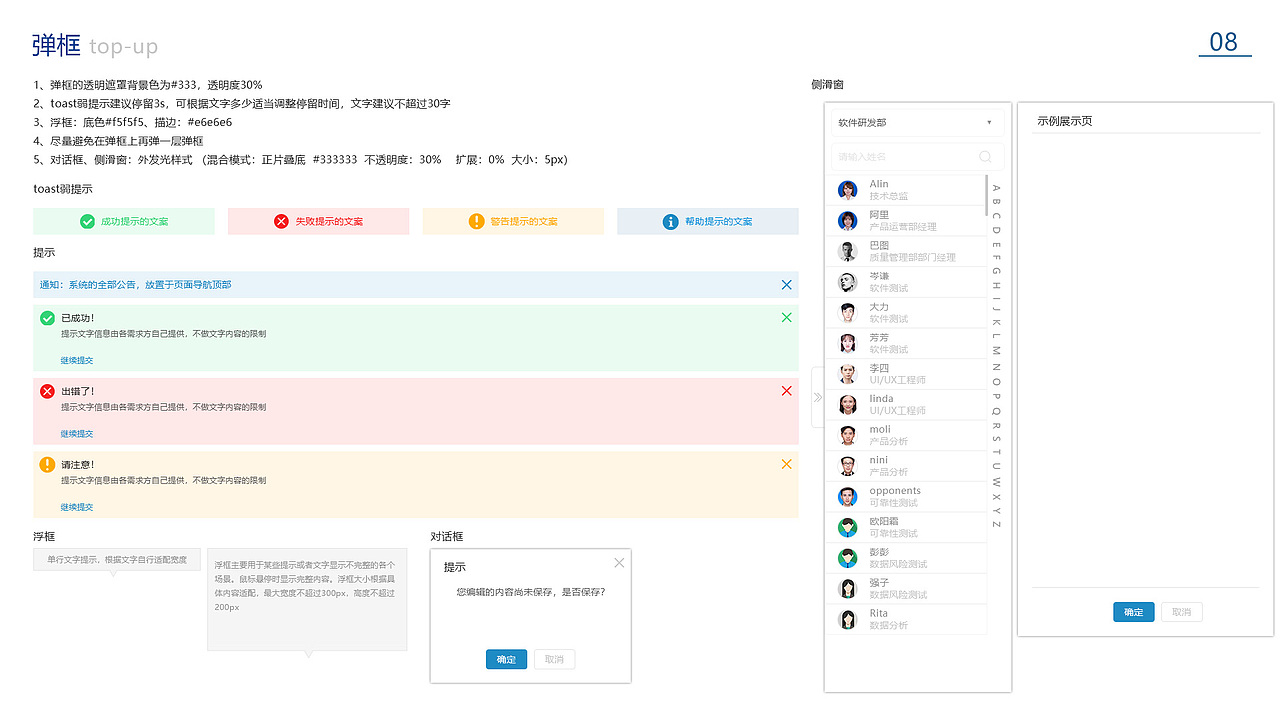
Task: Click 芳芳's avatar
Action: click(x=848, y=344)
